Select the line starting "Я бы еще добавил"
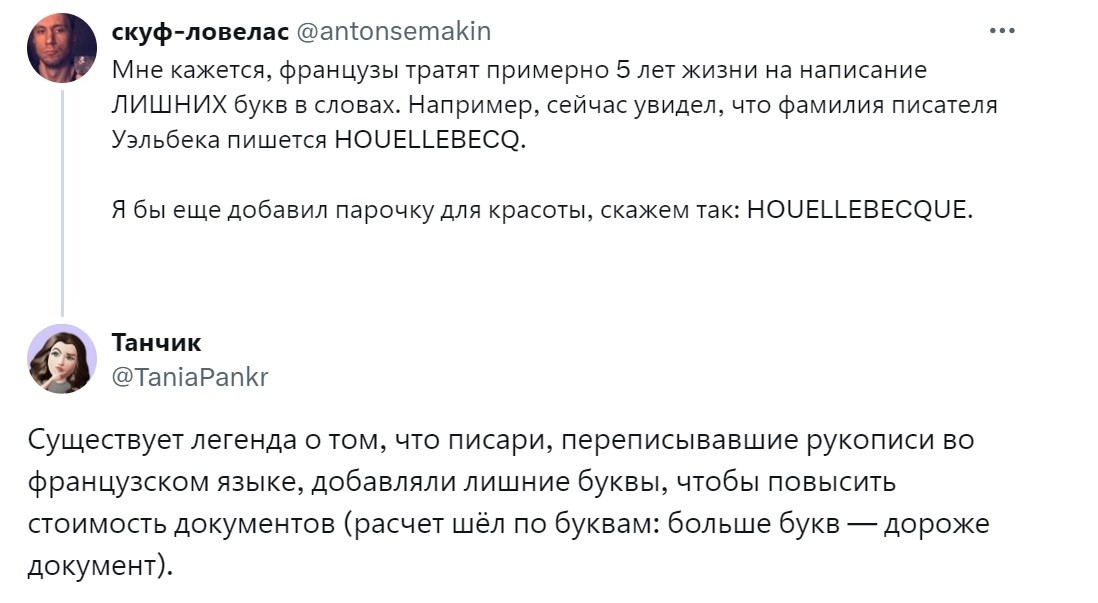The image size is (1098, 603). 540,211
